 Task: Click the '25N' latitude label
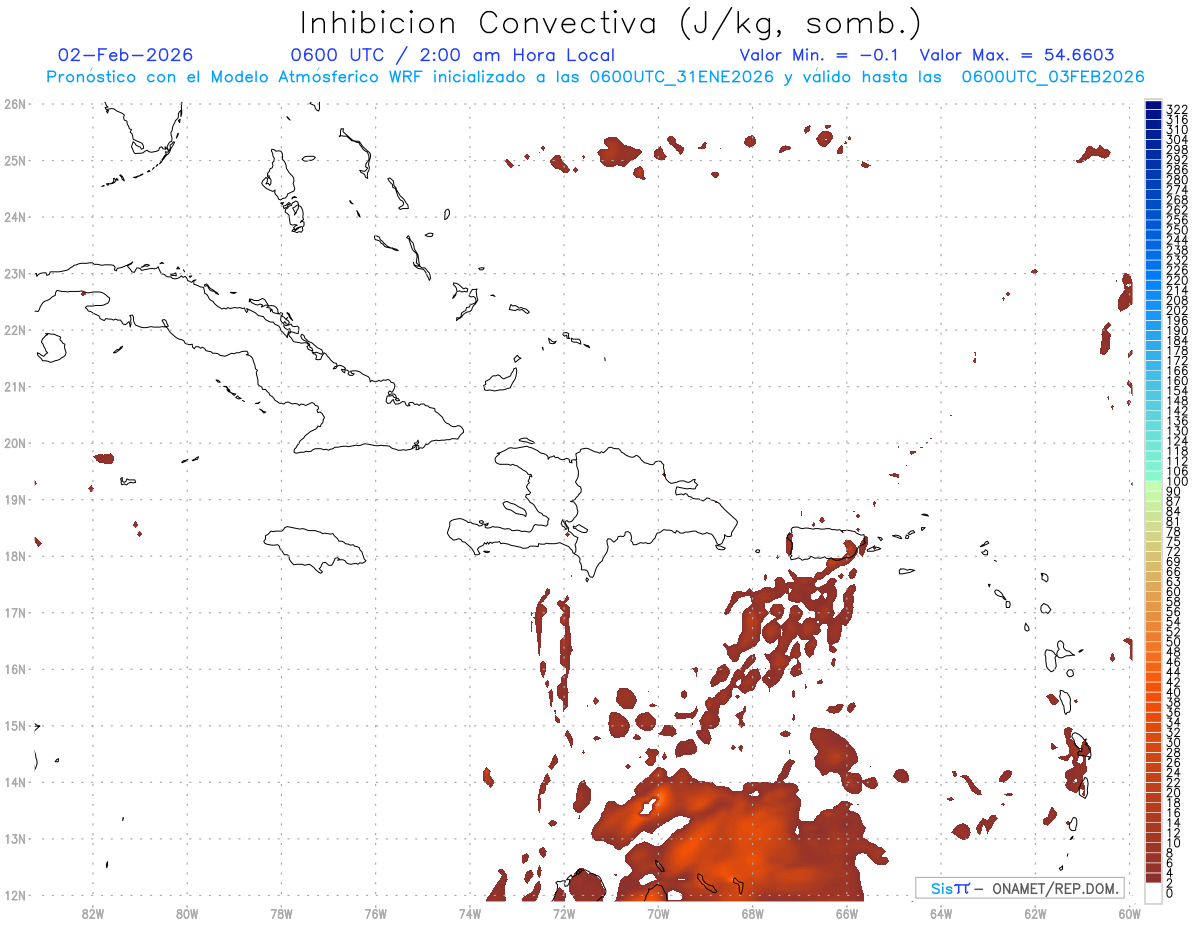click(x=15, y=160)
